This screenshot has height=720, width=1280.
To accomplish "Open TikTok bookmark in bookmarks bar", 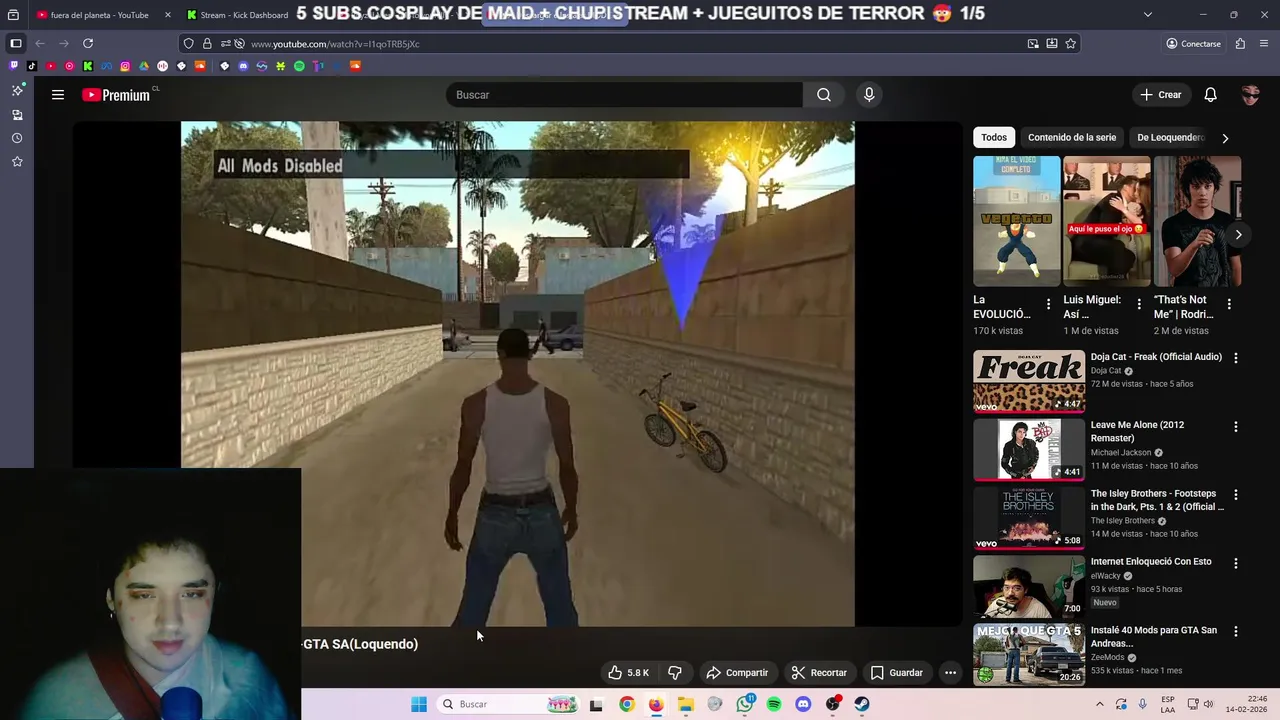I will [32, 66].
